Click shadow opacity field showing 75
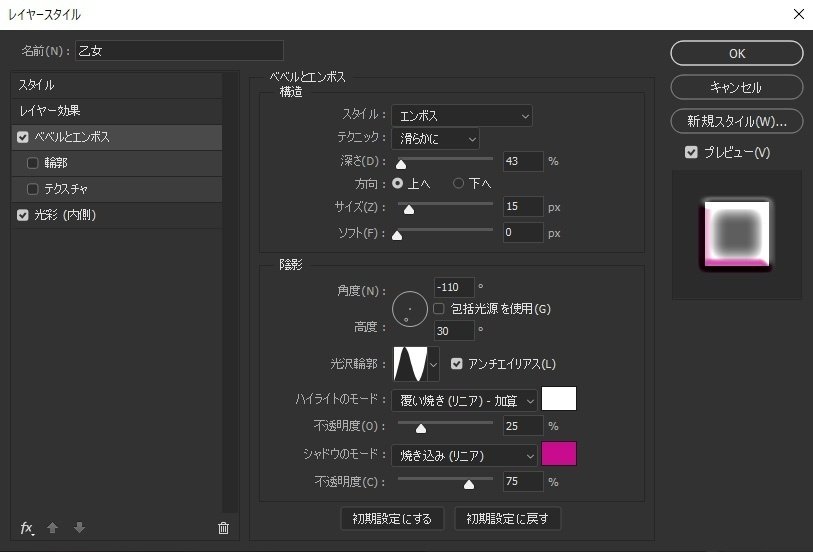Viewport: 813px width, 552px height. pyautogui.click(x=523, y=482)
